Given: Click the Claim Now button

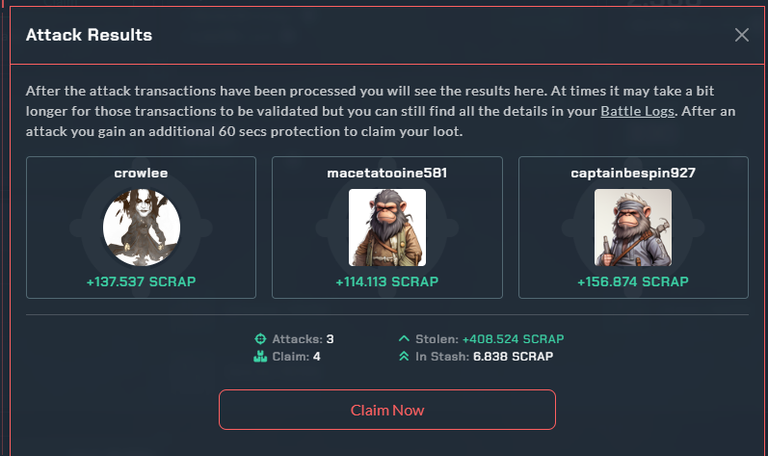Looking at the screenshot, I should [387, 409].
